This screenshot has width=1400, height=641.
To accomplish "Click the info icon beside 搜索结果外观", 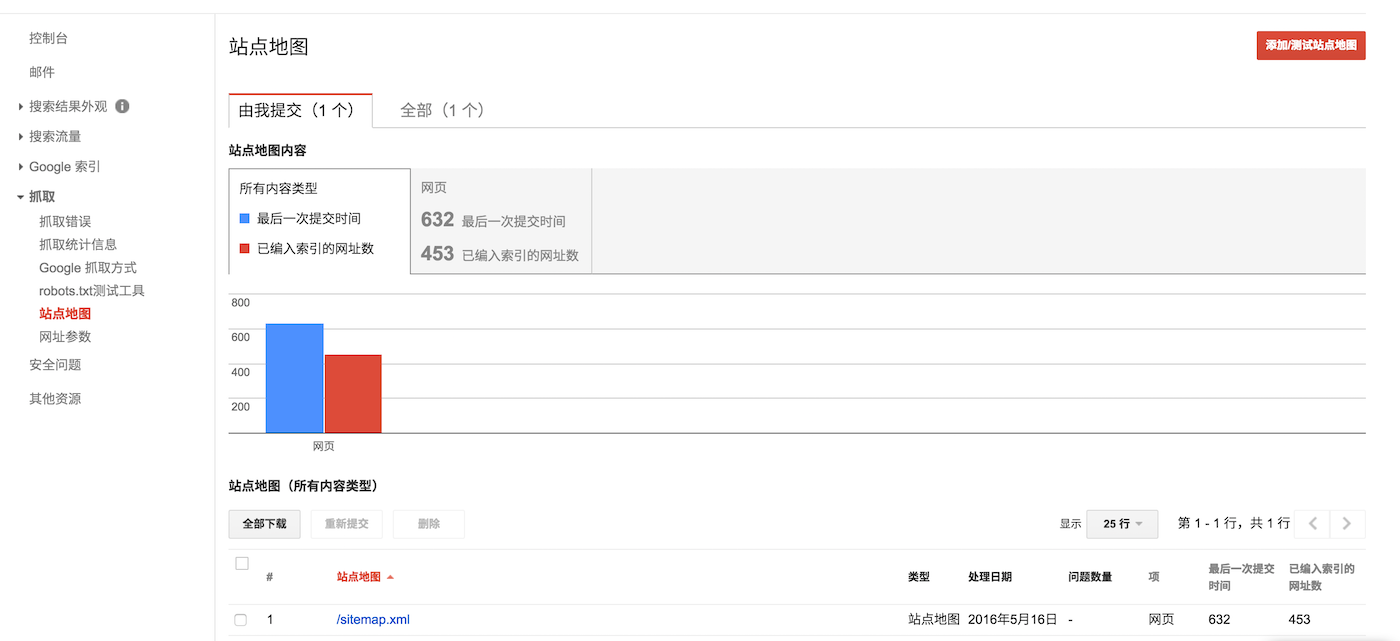I will [122, 106].
